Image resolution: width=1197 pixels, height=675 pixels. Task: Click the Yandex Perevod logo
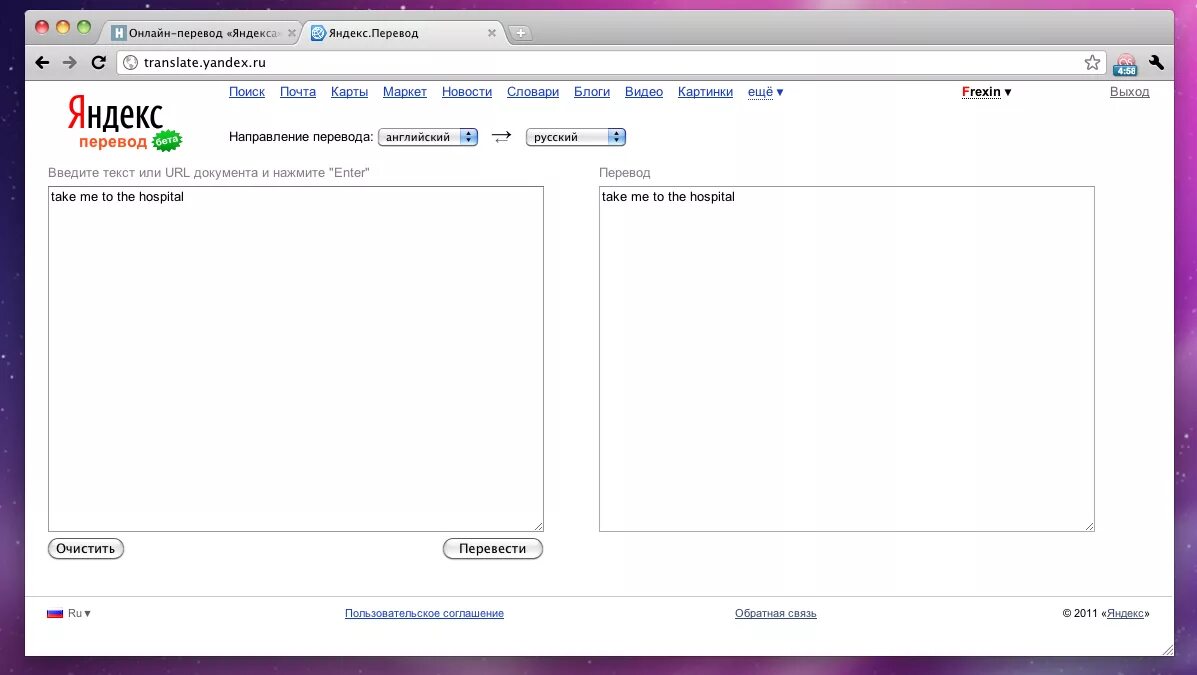pos(123,122)
